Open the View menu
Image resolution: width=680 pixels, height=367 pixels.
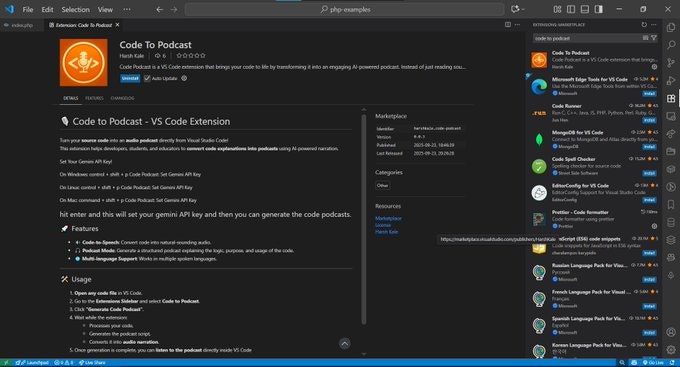[105, 9]
